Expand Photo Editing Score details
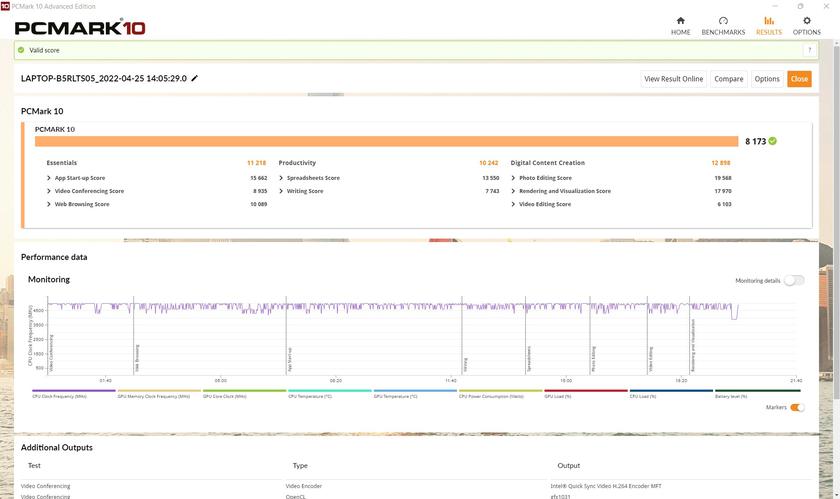840x499 pixels. 513,178
